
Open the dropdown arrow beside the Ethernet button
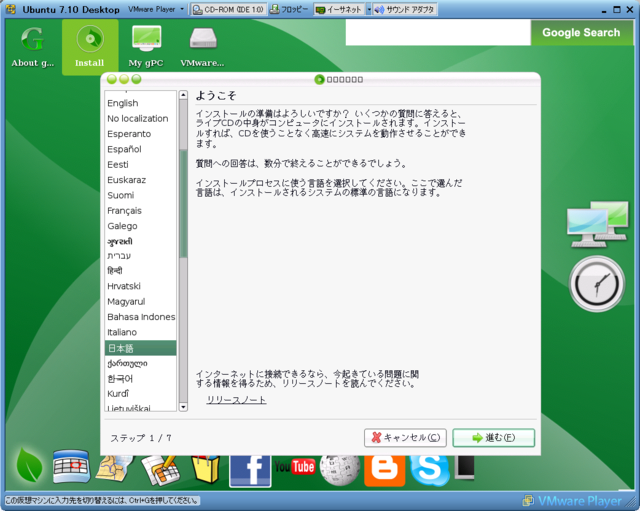[369, 9]
